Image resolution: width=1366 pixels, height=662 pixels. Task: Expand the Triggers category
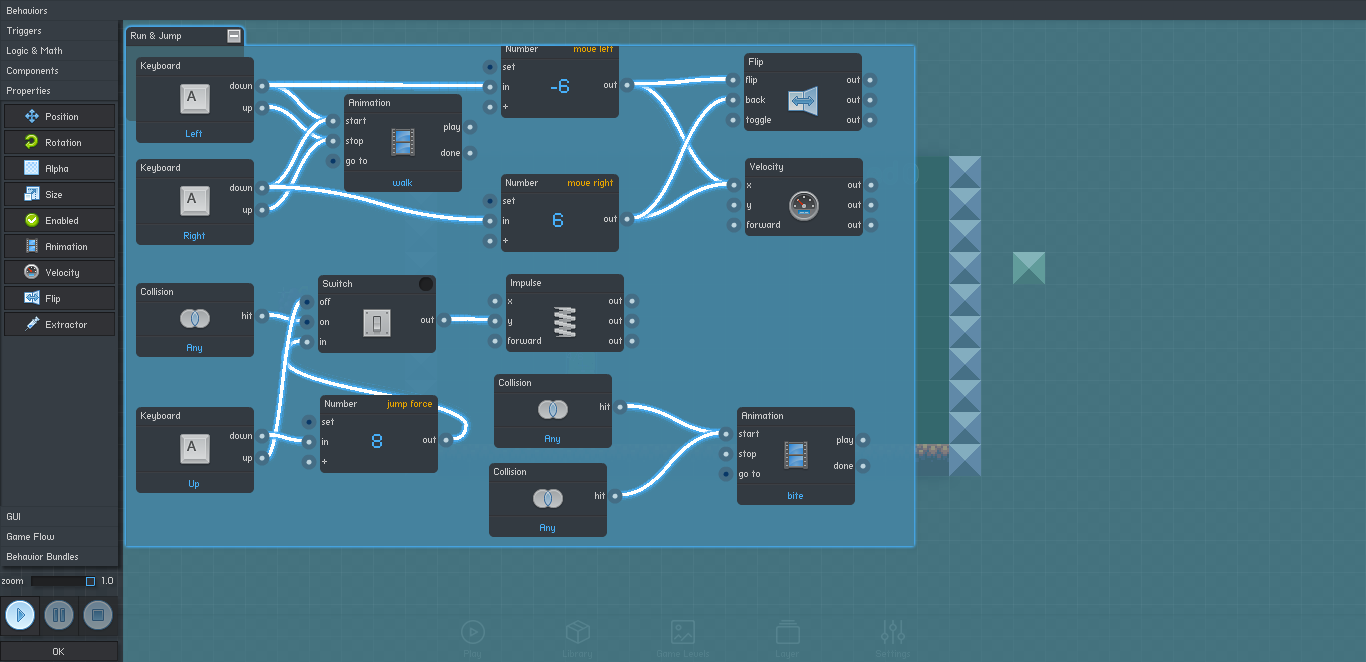point(60,30)
